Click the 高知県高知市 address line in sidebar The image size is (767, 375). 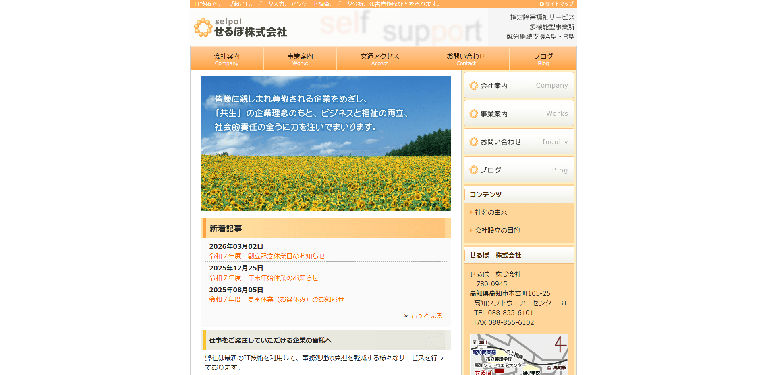click(510, 293)
